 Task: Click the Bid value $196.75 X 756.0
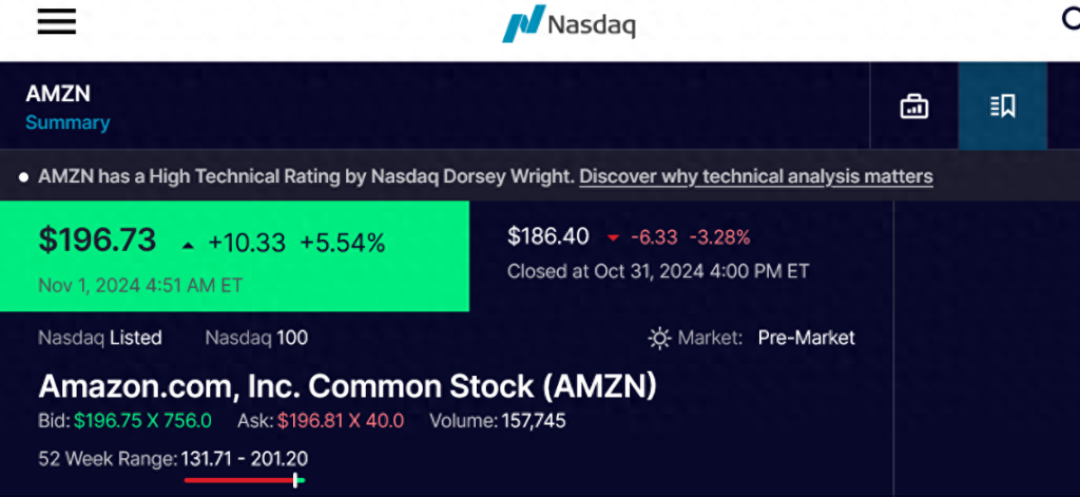(x=143, y=421)
